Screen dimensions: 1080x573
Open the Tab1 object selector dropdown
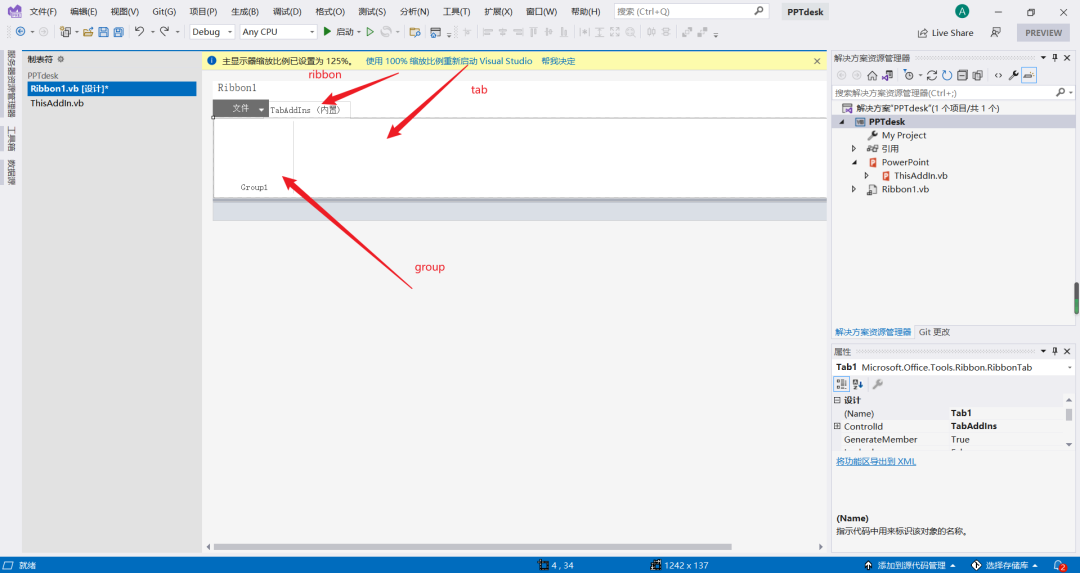(x=1069, y=368)
